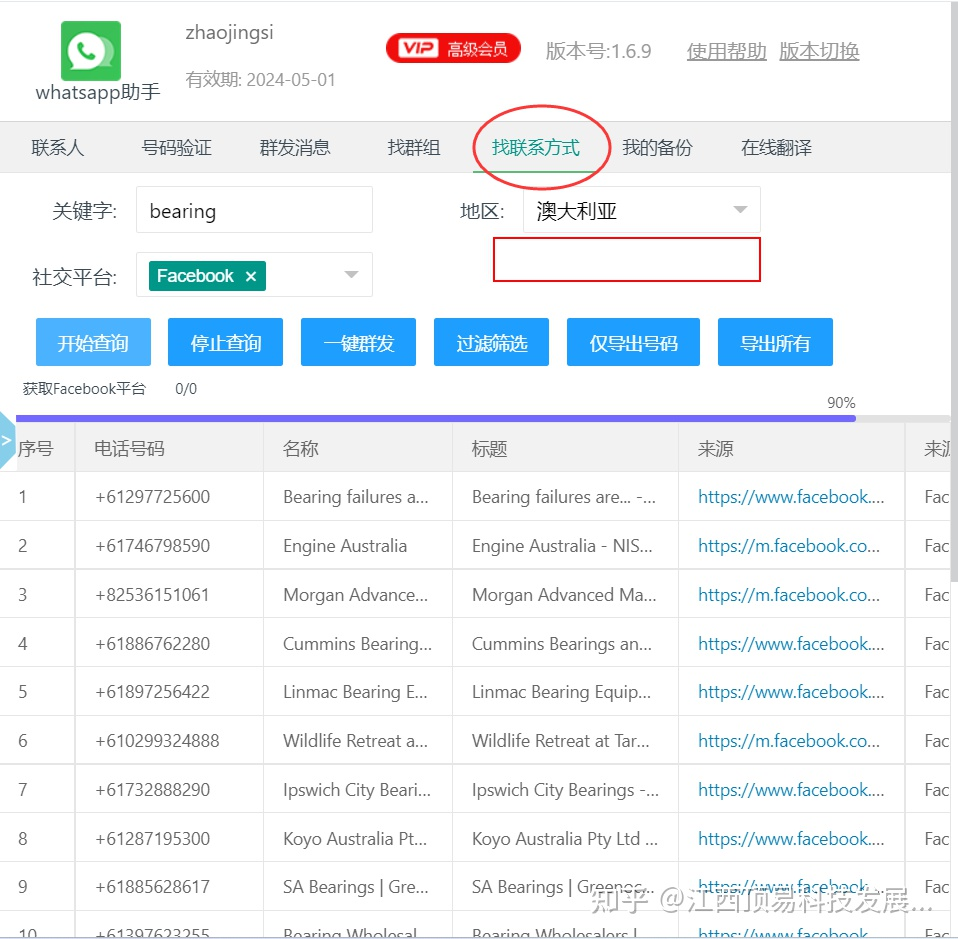Open the Facebook link in row 1

tap(791, 497)
